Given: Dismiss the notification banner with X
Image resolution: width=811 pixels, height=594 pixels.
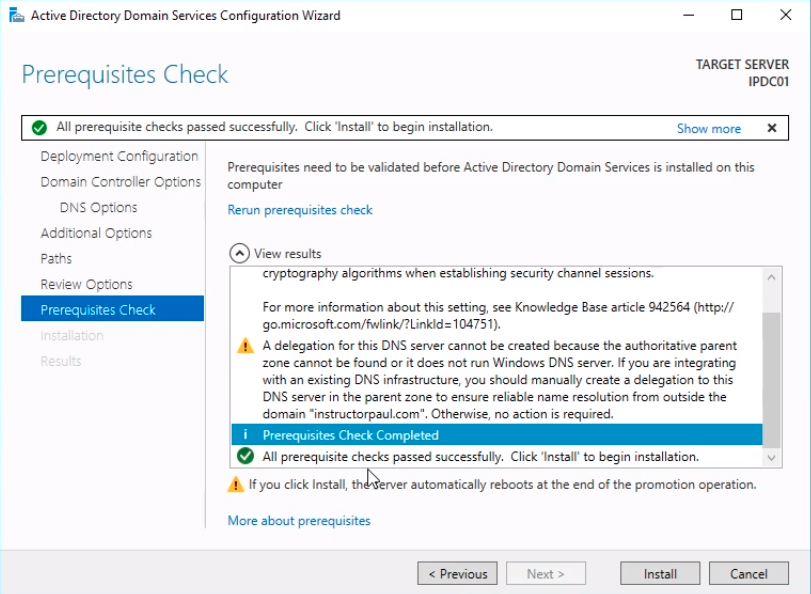Looking at the screenshot, I should 772,128.
